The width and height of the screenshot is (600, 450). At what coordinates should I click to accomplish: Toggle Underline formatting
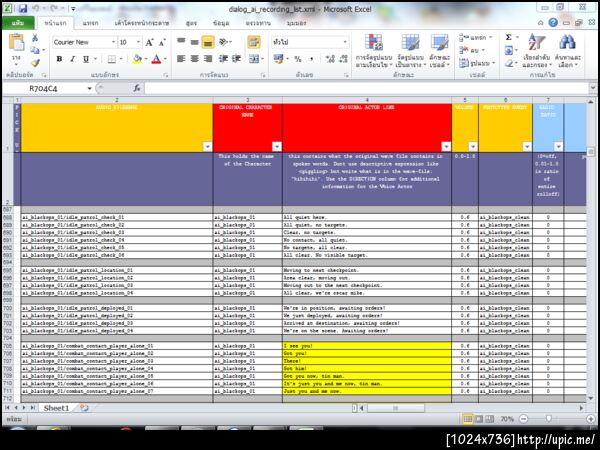tap(86, 59)
